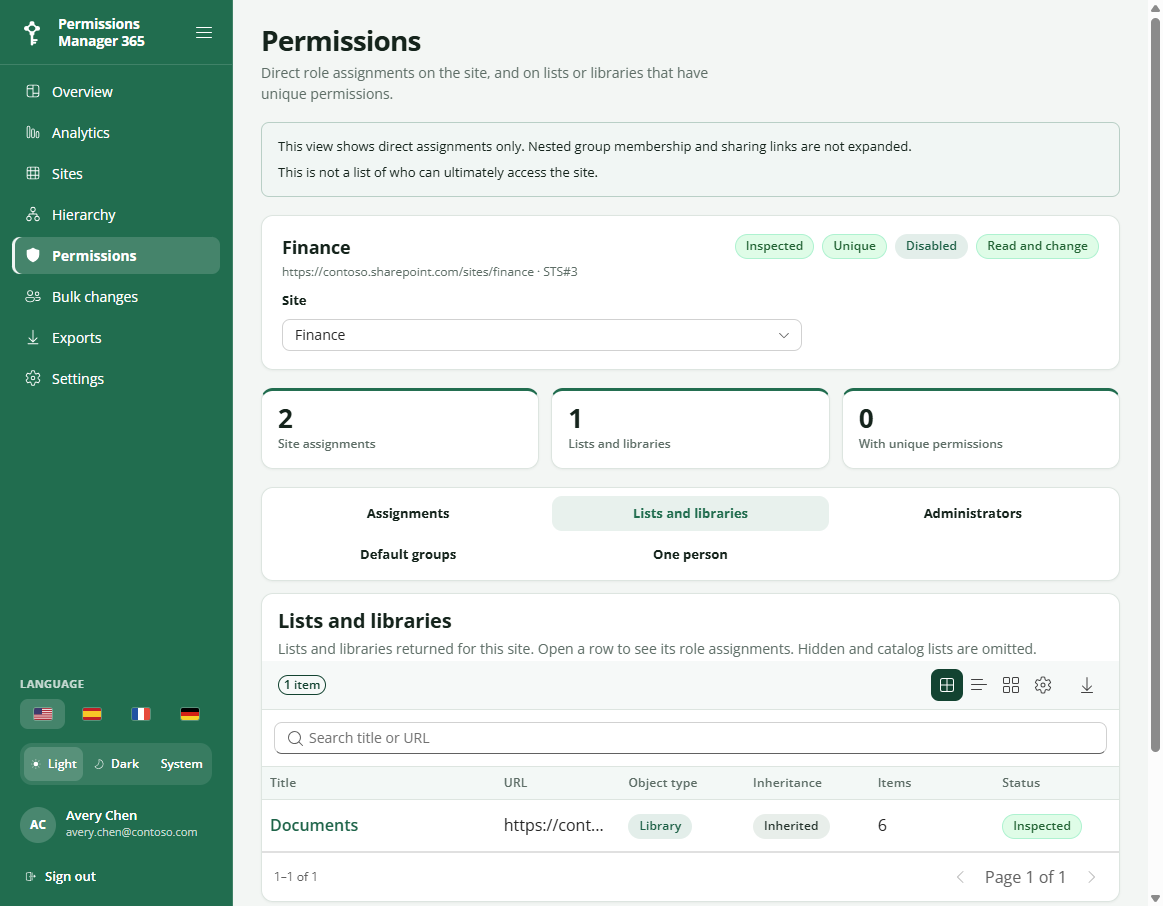Image resolution: width=1163 pixels, height=906 pixels.
Task: Open the Administrators tab
Action: [x=972, y=513]
